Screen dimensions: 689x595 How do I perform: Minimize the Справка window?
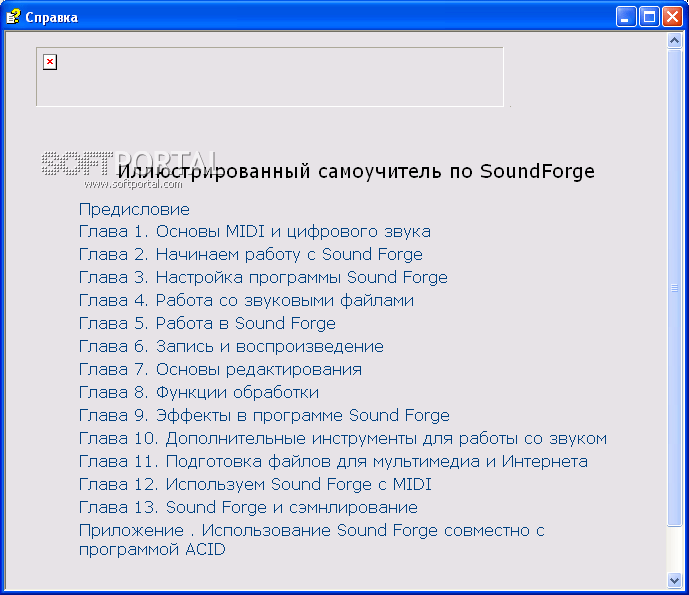(626, 17)
